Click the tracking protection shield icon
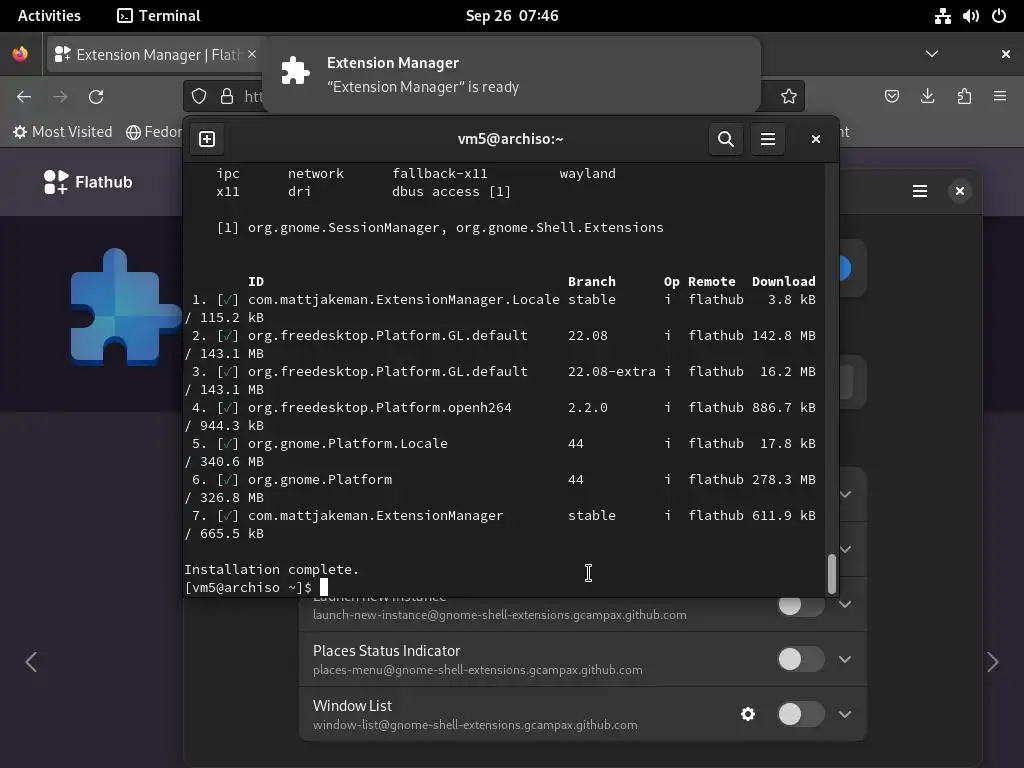This screenshot has width=1024, height=768. coord(199,97)
